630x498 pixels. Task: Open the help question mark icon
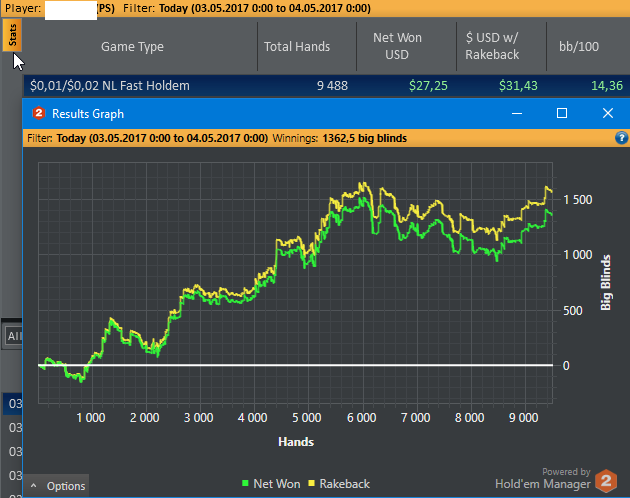[621, 138]
